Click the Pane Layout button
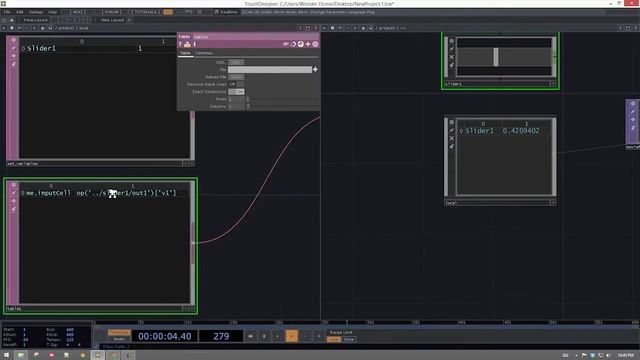 36,20
